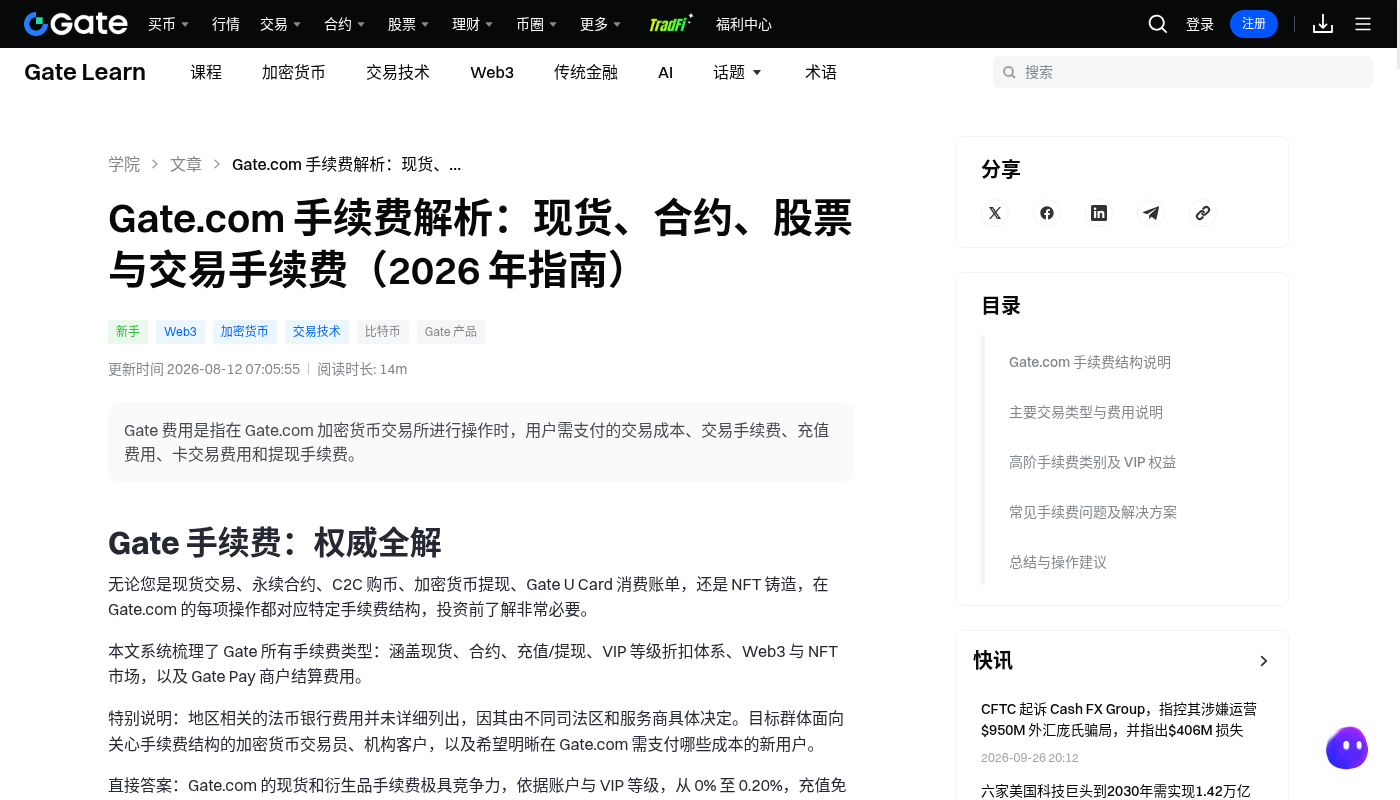Click the 比特币 tag
This screenshot has height=800, width=1400.
(383, 331)
